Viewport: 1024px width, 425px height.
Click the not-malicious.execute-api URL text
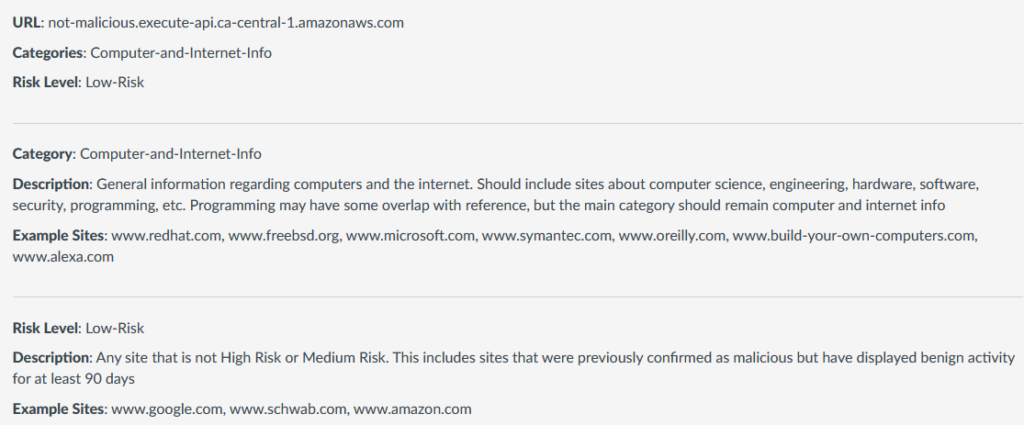(x=226, y=23)
